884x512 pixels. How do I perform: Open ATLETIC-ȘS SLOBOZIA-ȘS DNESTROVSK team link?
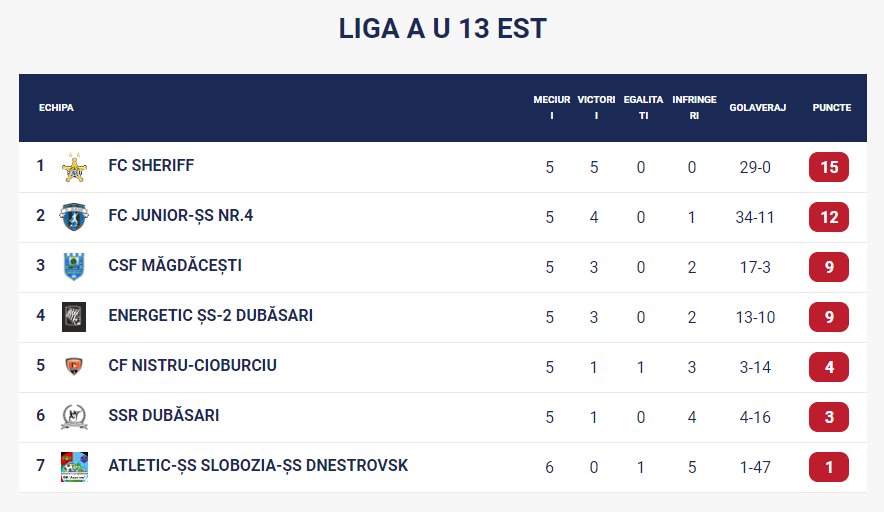click(x=258, y=466)
